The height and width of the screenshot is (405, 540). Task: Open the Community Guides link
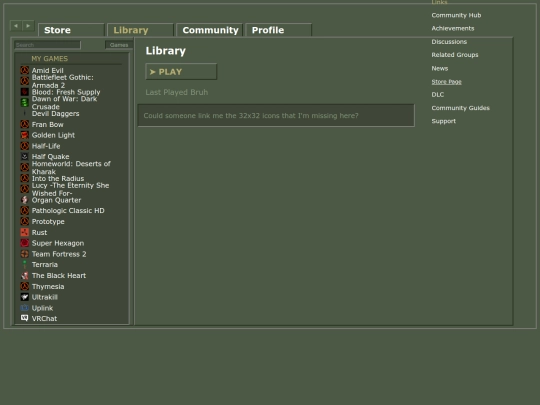pos(460,108)
